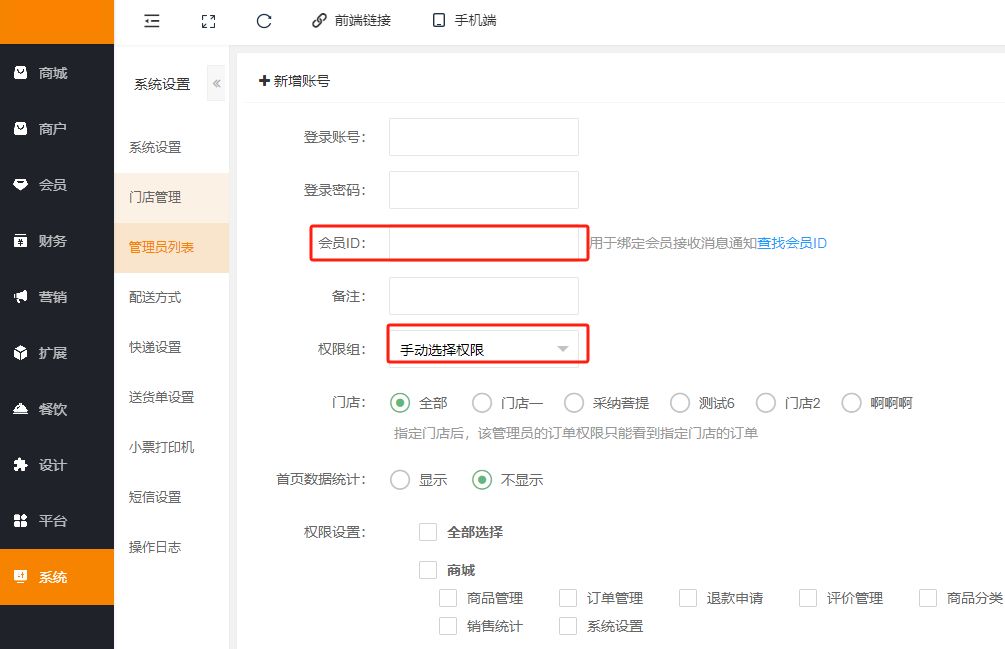Click the 备注 input field
1005x649 pixels.
pos(483,296)
